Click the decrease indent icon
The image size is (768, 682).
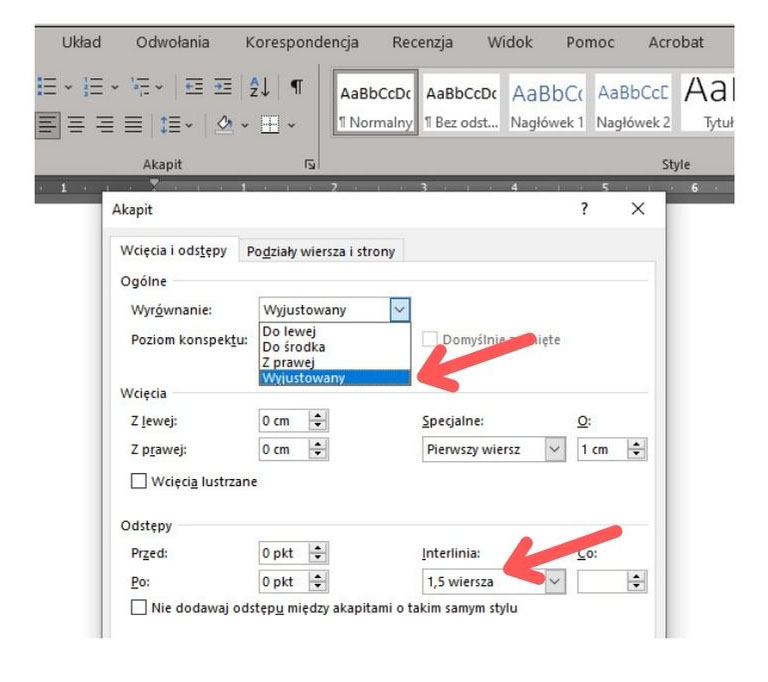point(195,88)
